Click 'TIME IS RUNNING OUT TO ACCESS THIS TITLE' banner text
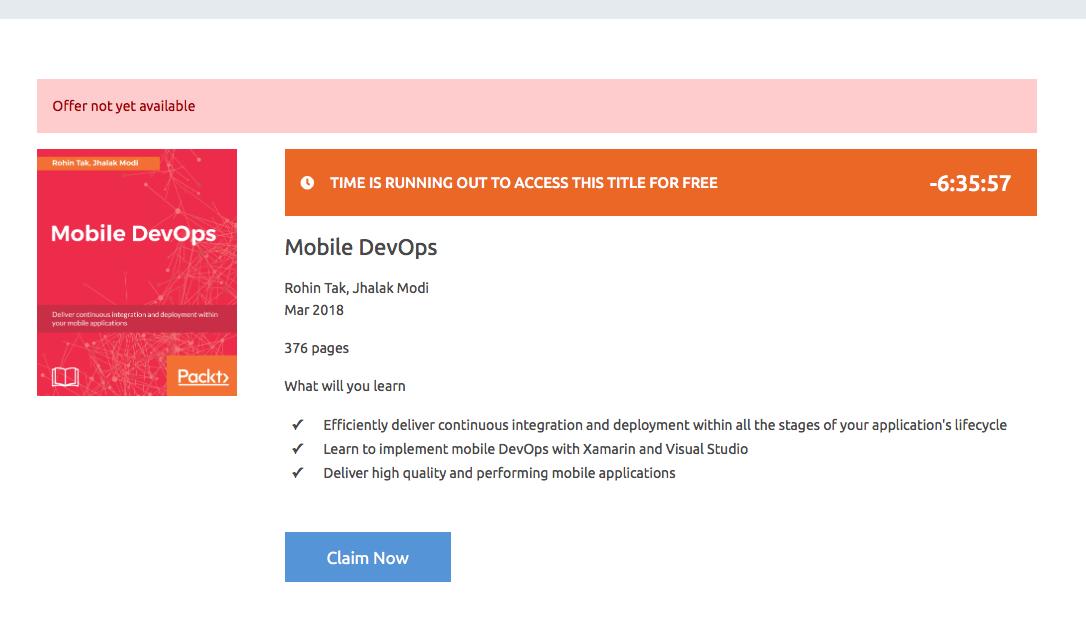Image resolution: width=1086 pixels, height=632 pixels. tap(524, 183)
